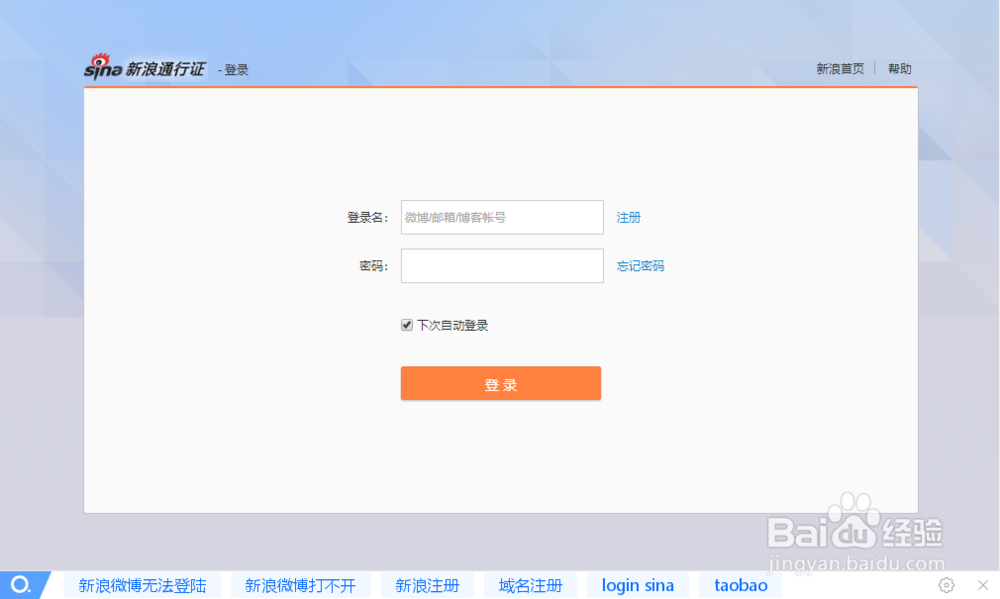Viewport: 1000px width, 599px height.
Task: Select suggestion 域名注册
Action: (x=531, y=586)
